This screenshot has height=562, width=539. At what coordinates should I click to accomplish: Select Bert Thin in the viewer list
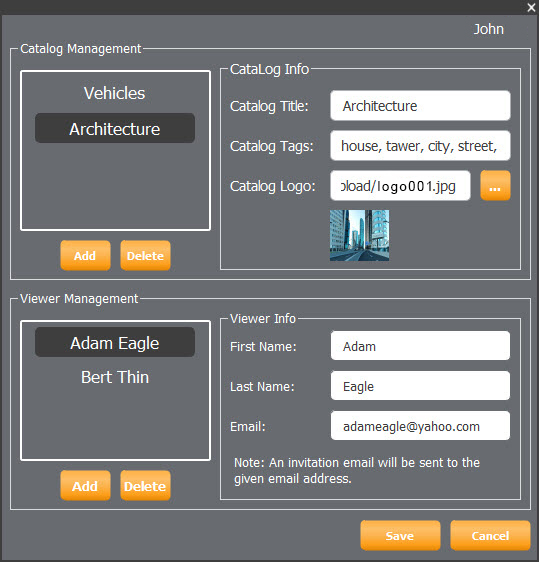115,377
